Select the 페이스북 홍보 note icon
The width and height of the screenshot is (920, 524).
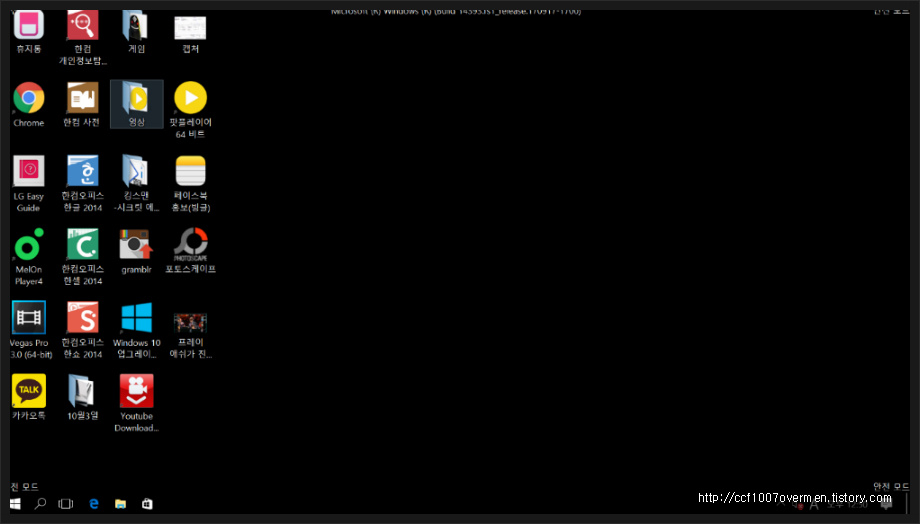point(190,171)
